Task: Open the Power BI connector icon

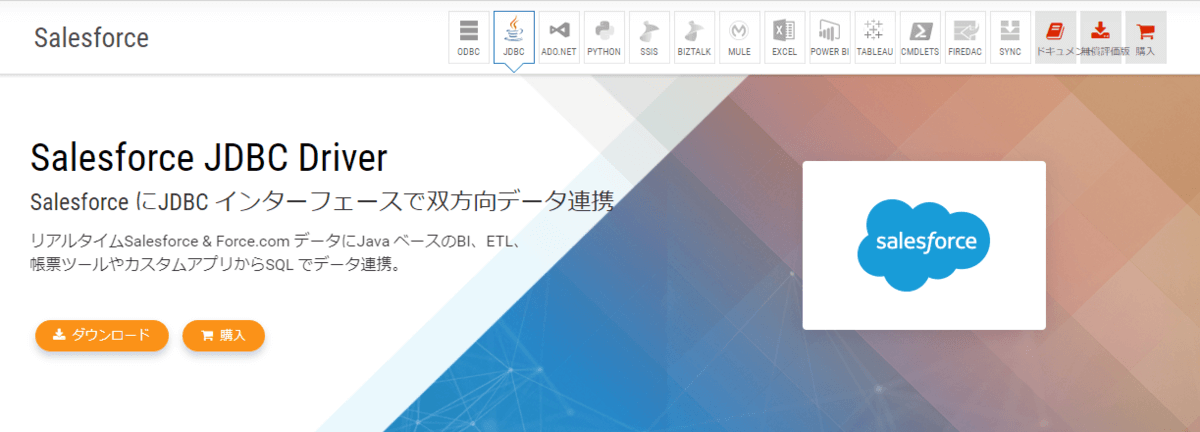Action: 830,37
